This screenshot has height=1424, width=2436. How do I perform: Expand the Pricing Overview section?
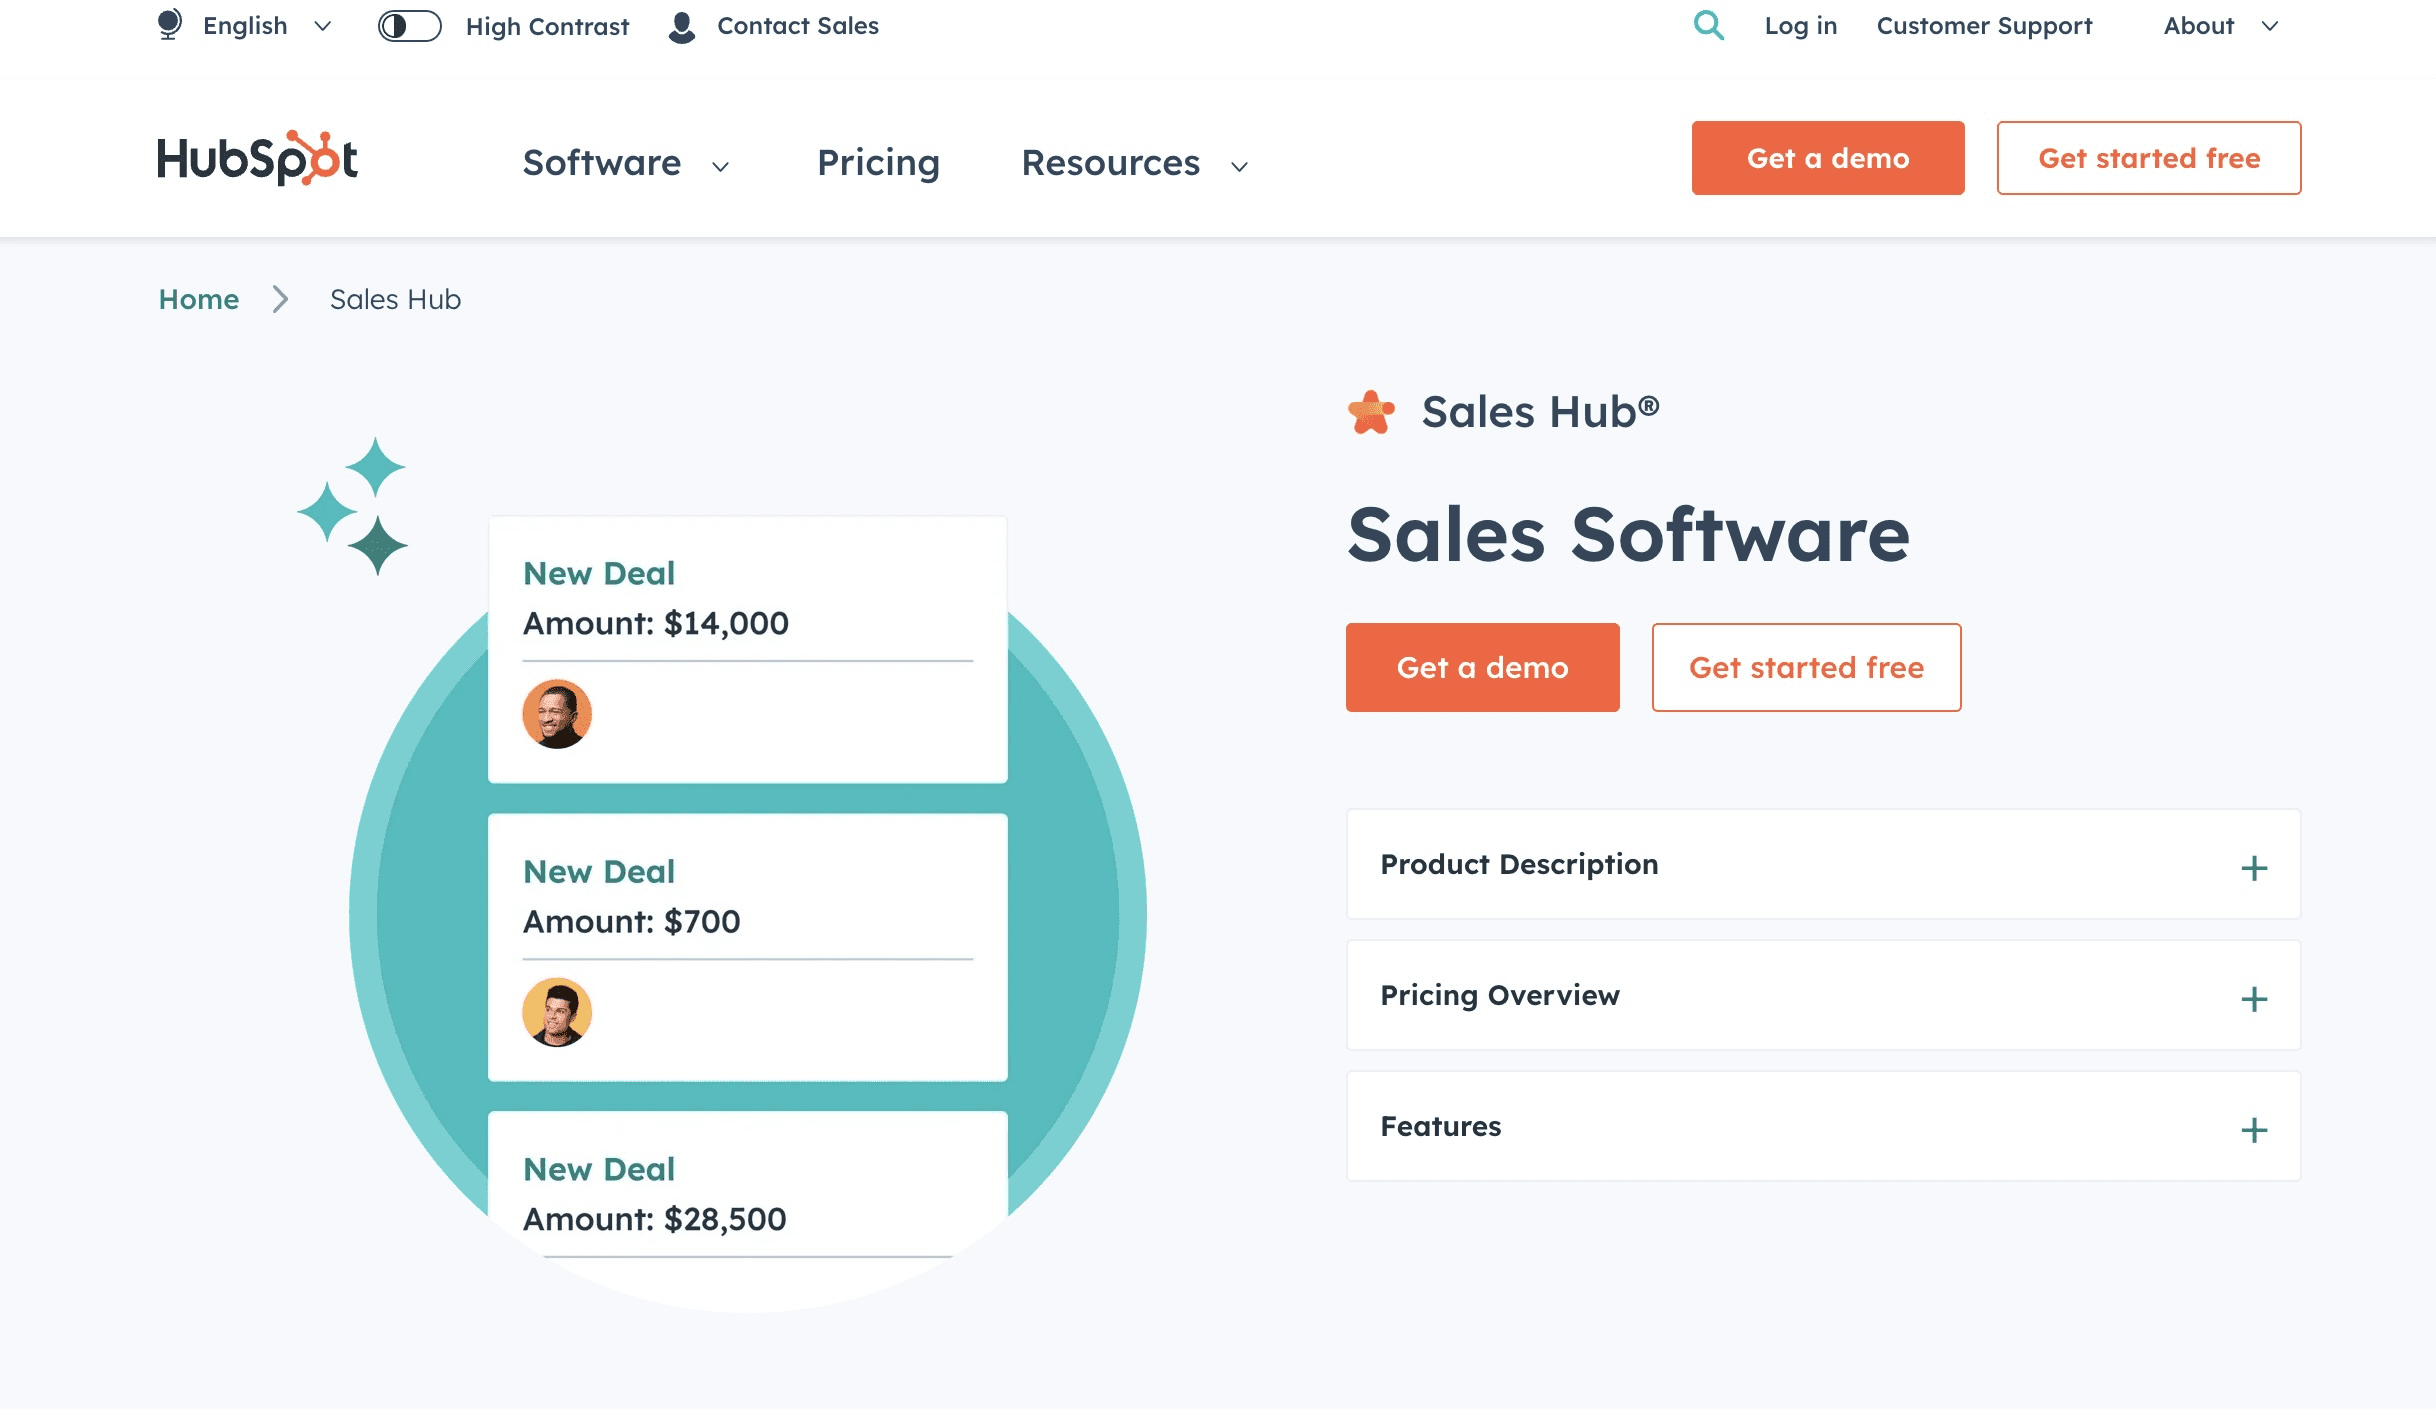point(1822,996)
